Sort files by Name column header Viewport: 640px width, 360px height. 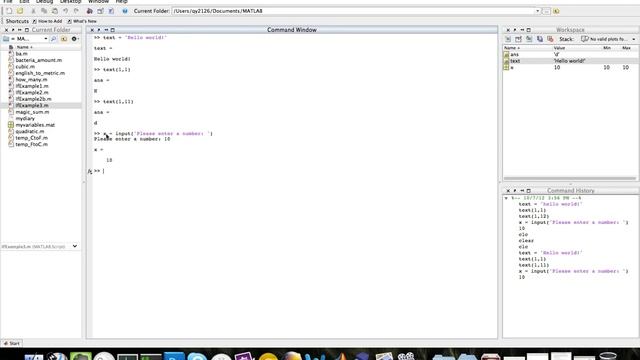click(x=24, y=47)
